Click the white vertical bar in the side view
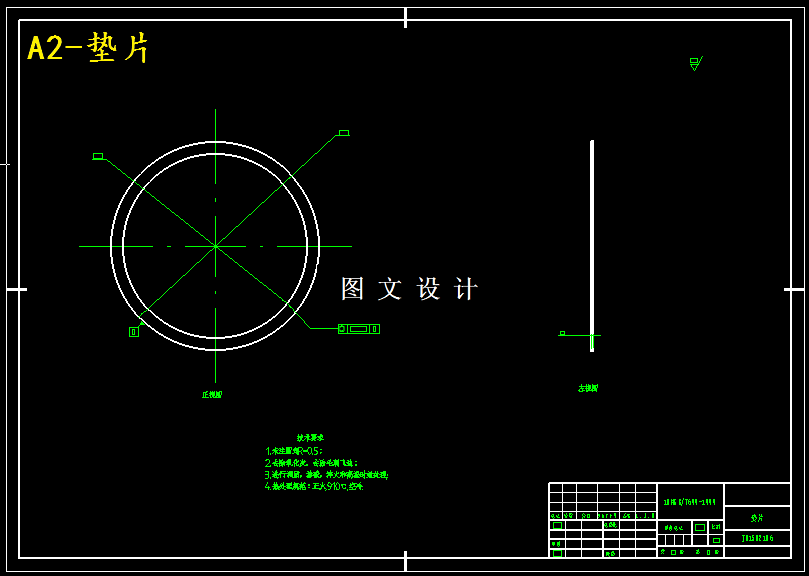Viewport: 809px width, 576px height. [x=592, y=246]
